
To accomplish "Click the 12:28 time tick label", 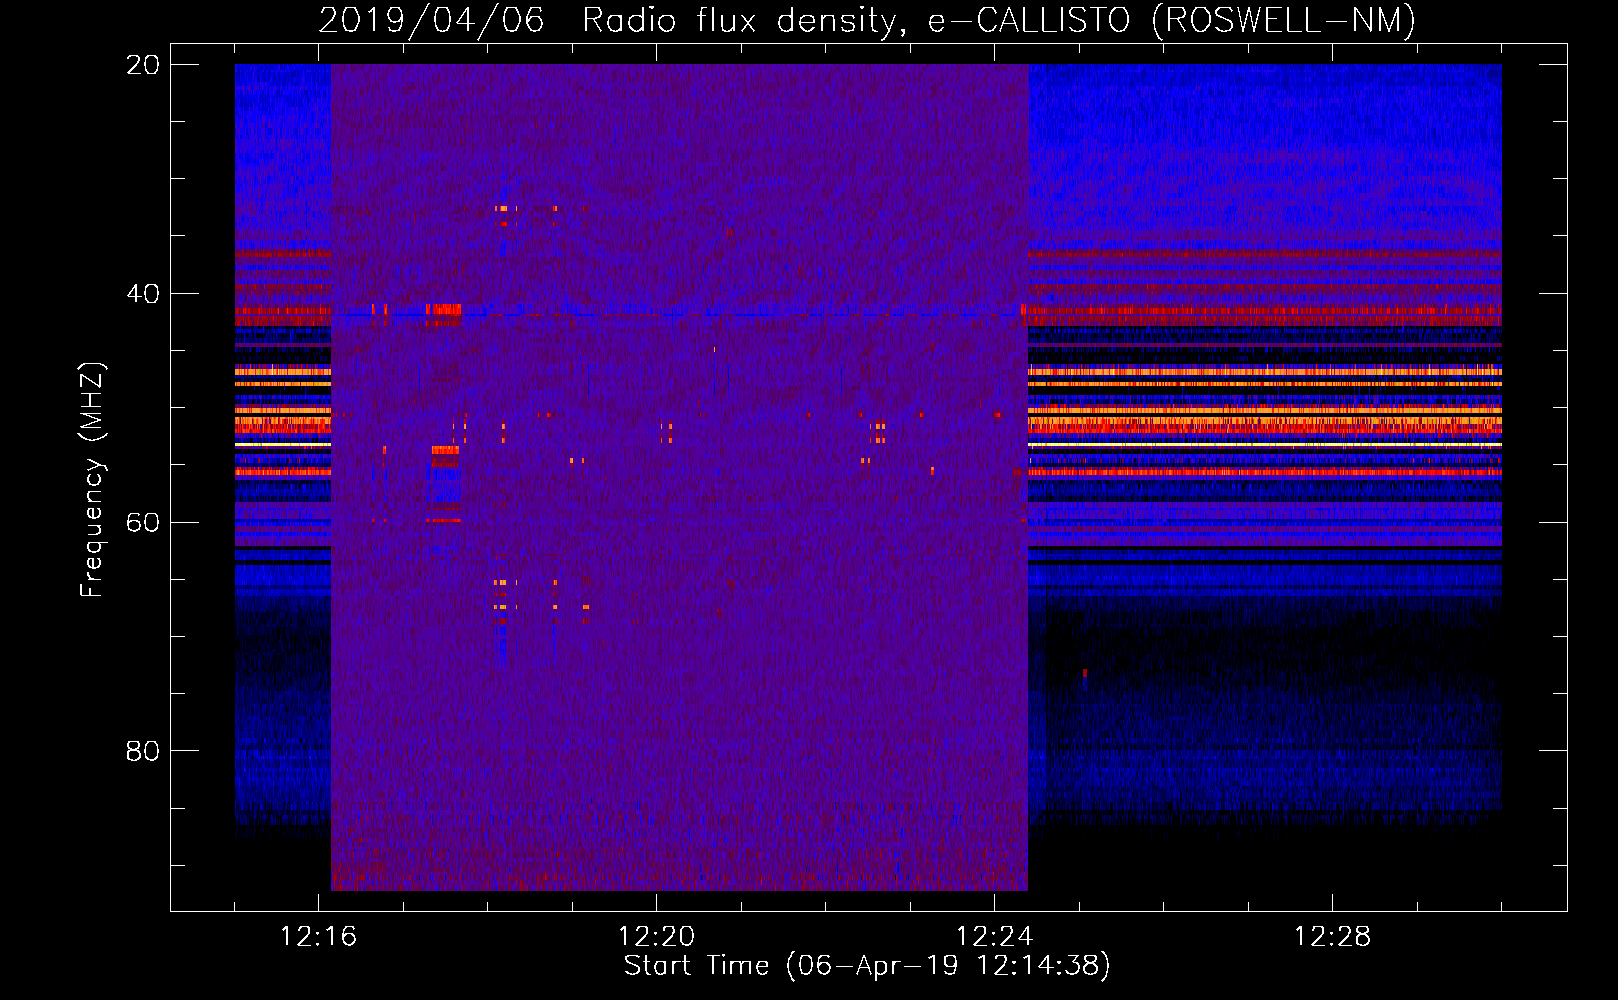I will (1332, 936).
